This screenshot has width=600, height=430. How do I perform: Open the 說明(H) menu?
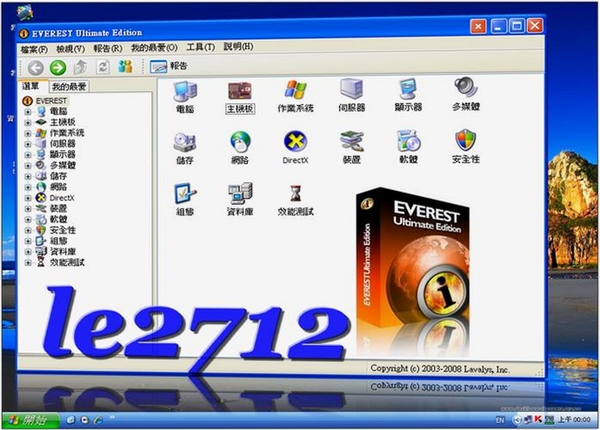pyautogui.click(x=238, y=47)
